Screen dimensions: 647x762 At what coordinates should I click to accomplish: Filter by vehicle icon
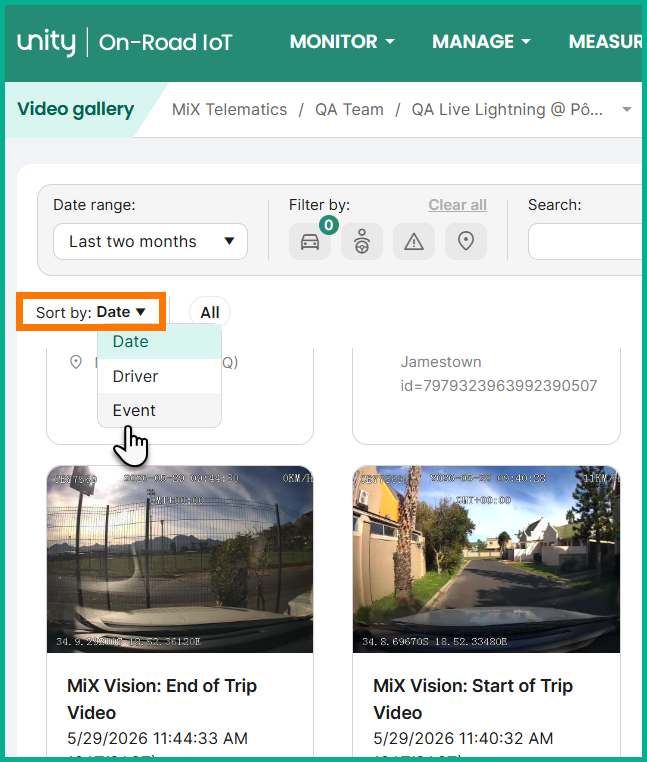pos(310,242)
